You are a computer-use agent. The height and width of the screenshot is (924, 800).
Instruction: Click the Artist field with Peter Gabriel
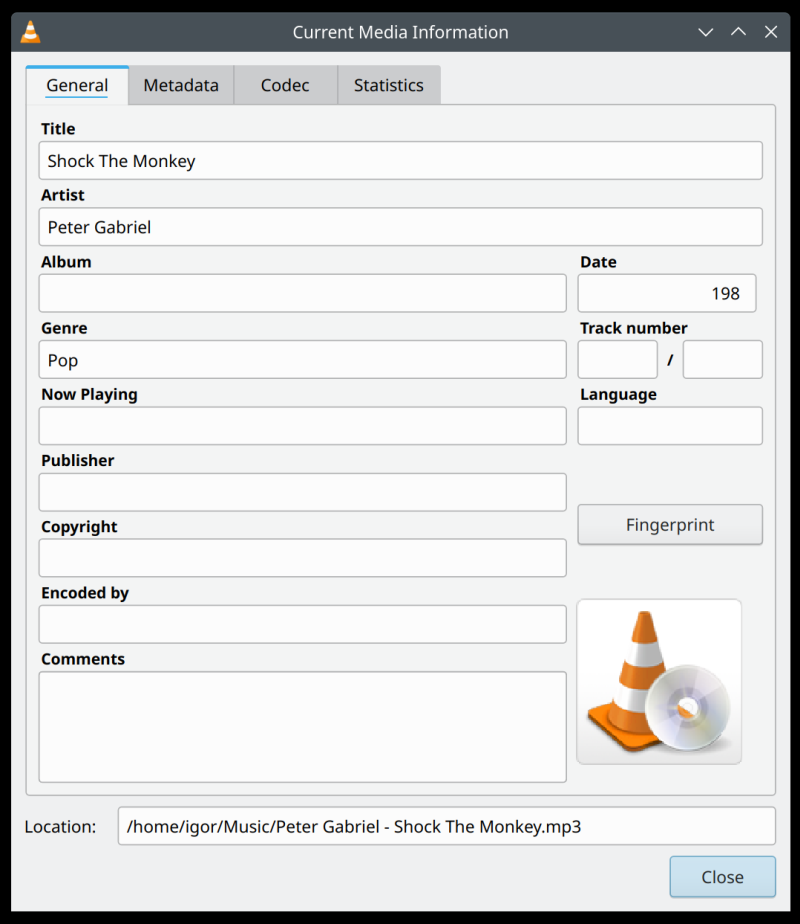coord(401,227)
